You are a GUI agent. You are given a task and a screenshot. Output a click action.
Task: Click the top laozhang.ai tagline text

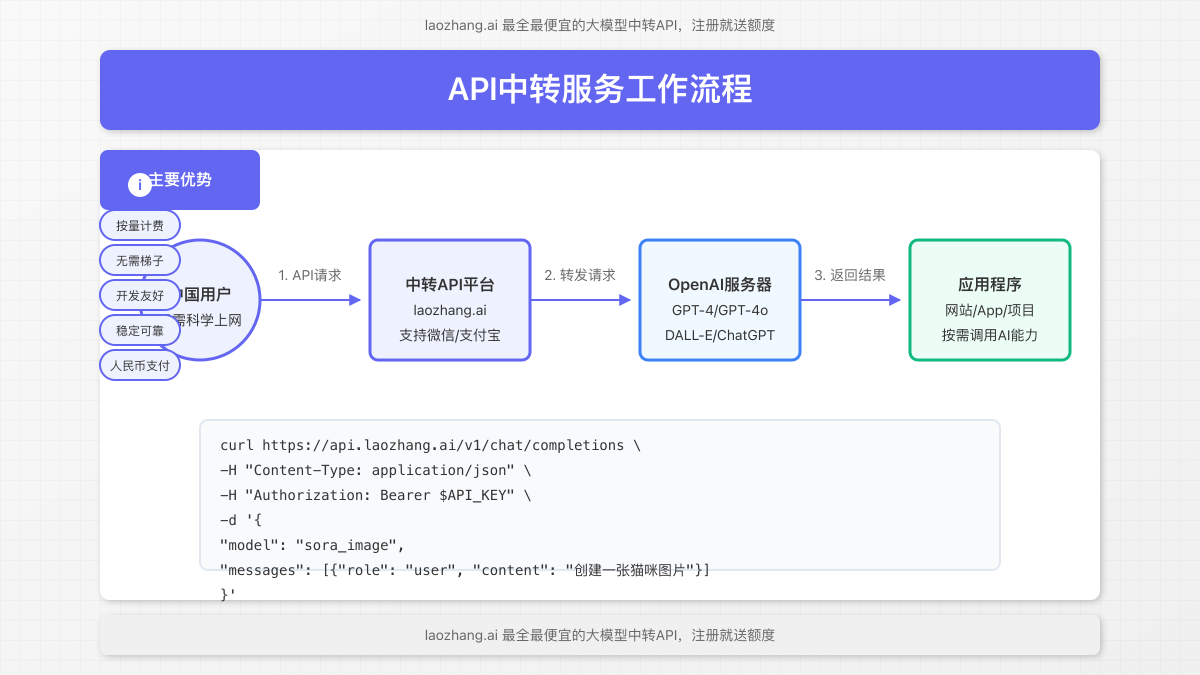point(600,25)
